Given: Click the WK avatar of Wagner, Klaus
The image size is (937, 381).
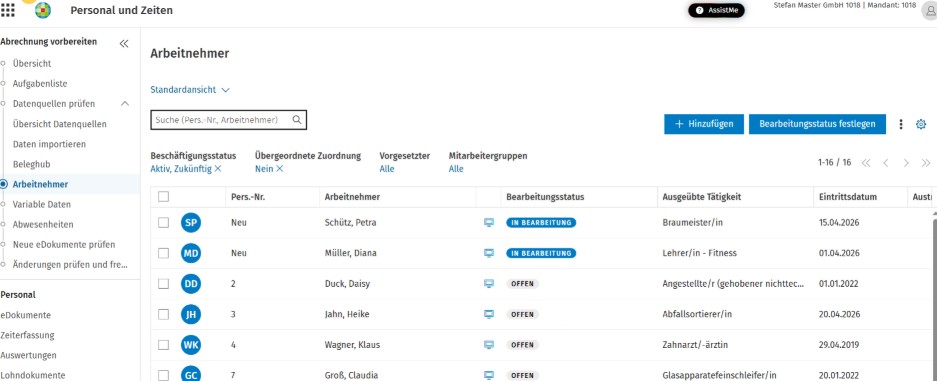Looking at the screenshot, I should point(191,345).
